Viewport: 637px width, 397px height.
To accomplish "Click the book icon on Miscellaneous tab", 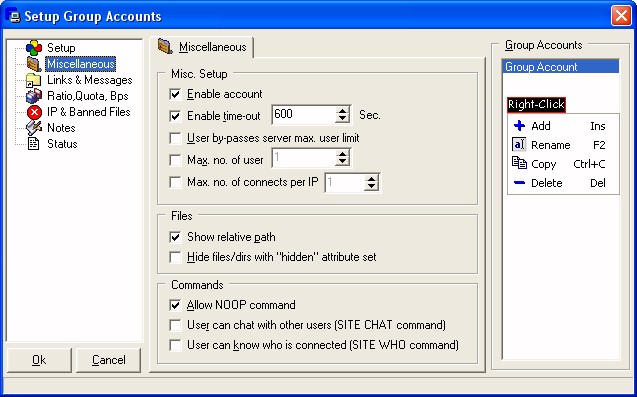I will [x=165, y=47].
